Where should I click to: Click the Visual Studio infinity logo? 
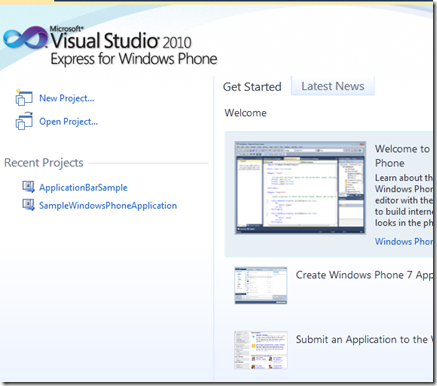pyautogui.click(x=26, y=38)
